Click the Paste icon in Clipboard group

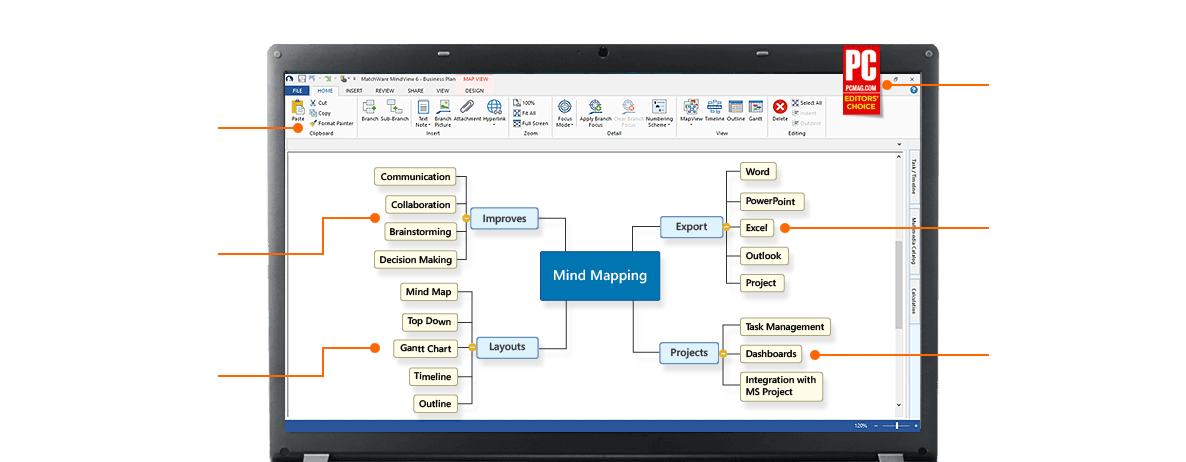pos(298,107)
